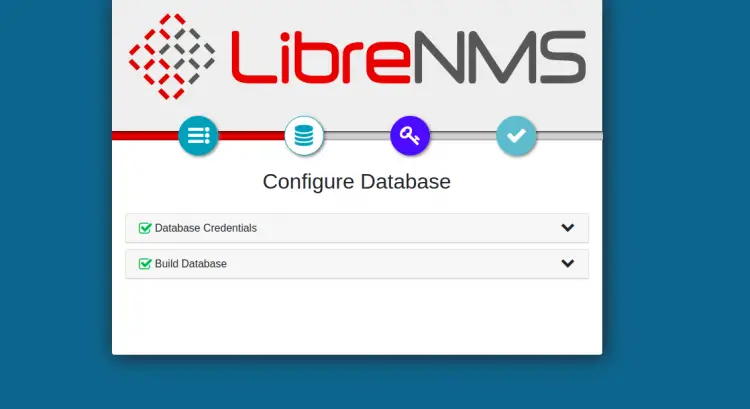
Task: Expand Database Credentials with its chevron
Action: [567, 228]
